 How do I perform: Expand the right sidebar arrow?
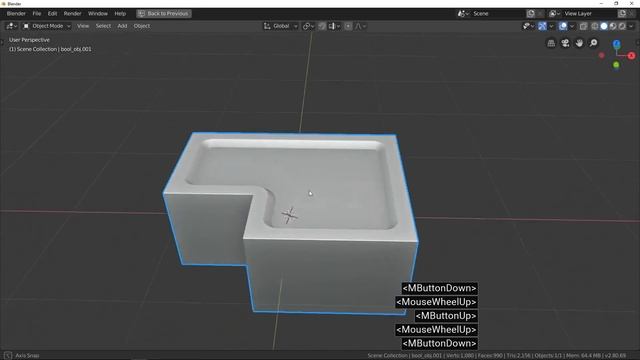[x=638, y=42]
